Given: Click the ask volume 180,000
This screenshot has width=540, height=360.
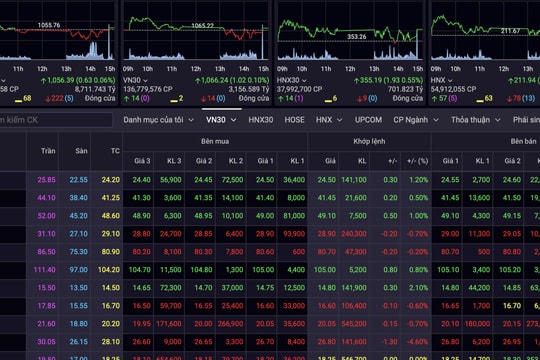Looking at the screenshot, I should click(477, 324).
